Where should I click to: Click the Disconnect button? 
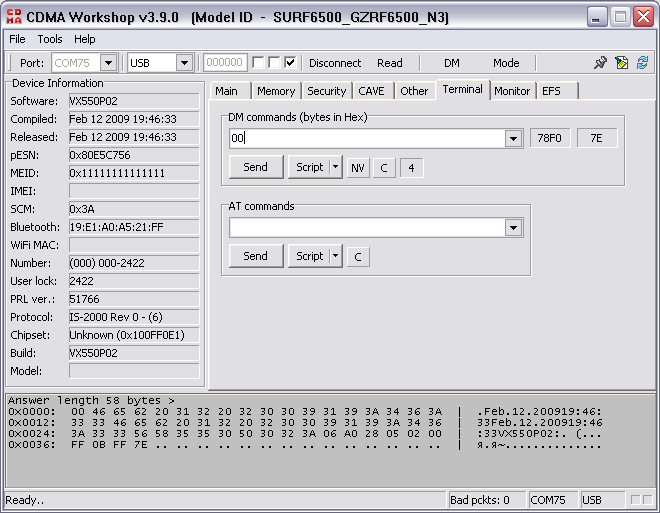tap(335, 63)
